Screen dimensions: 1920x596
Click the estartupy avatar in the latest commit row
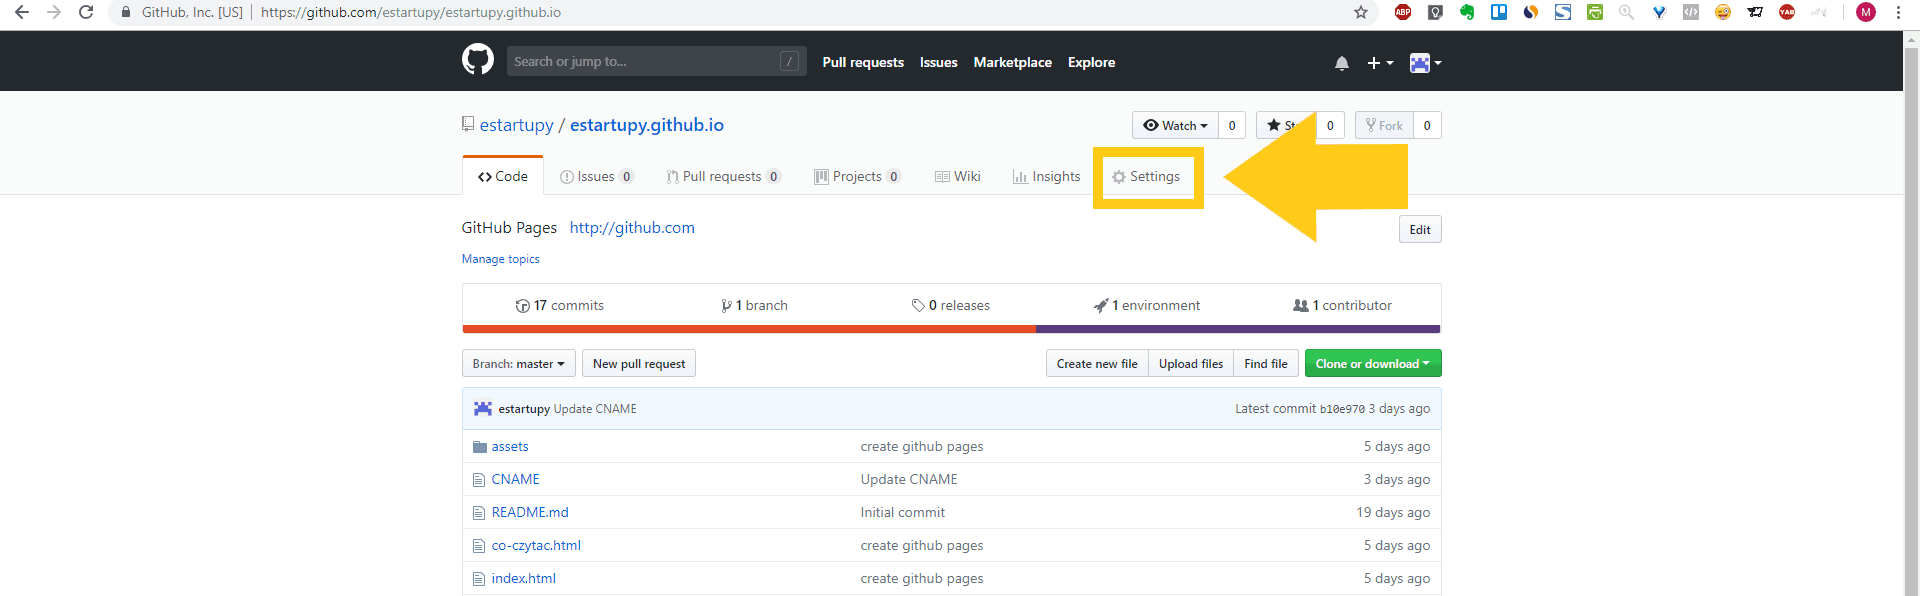pyautogui.click(x=483, y=408)
